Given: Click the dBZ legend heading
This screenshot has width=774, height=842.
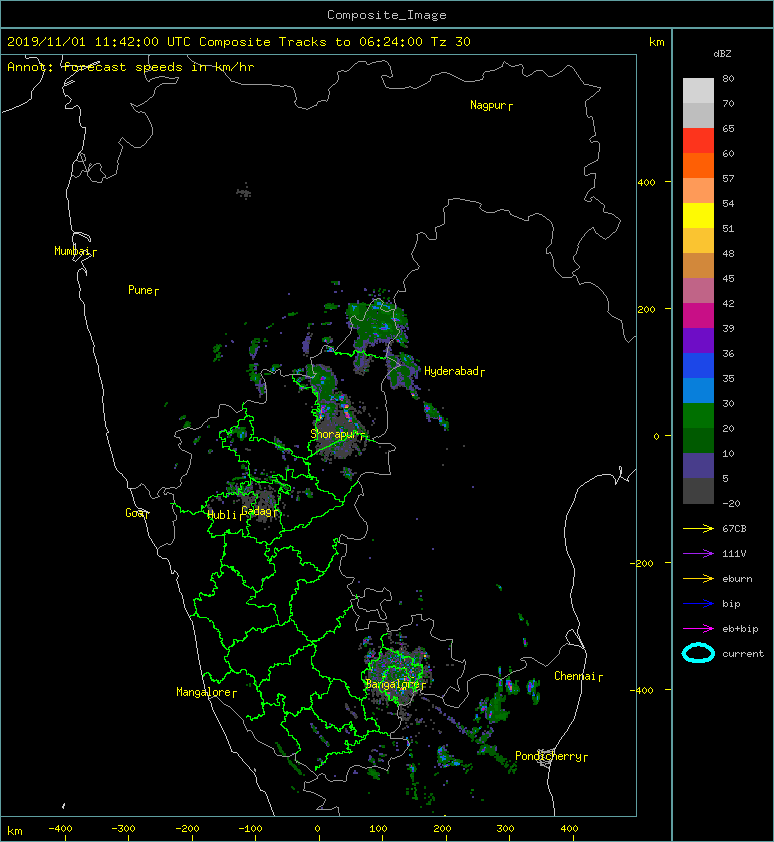Looking at the screenshot, I should [722, 54].
